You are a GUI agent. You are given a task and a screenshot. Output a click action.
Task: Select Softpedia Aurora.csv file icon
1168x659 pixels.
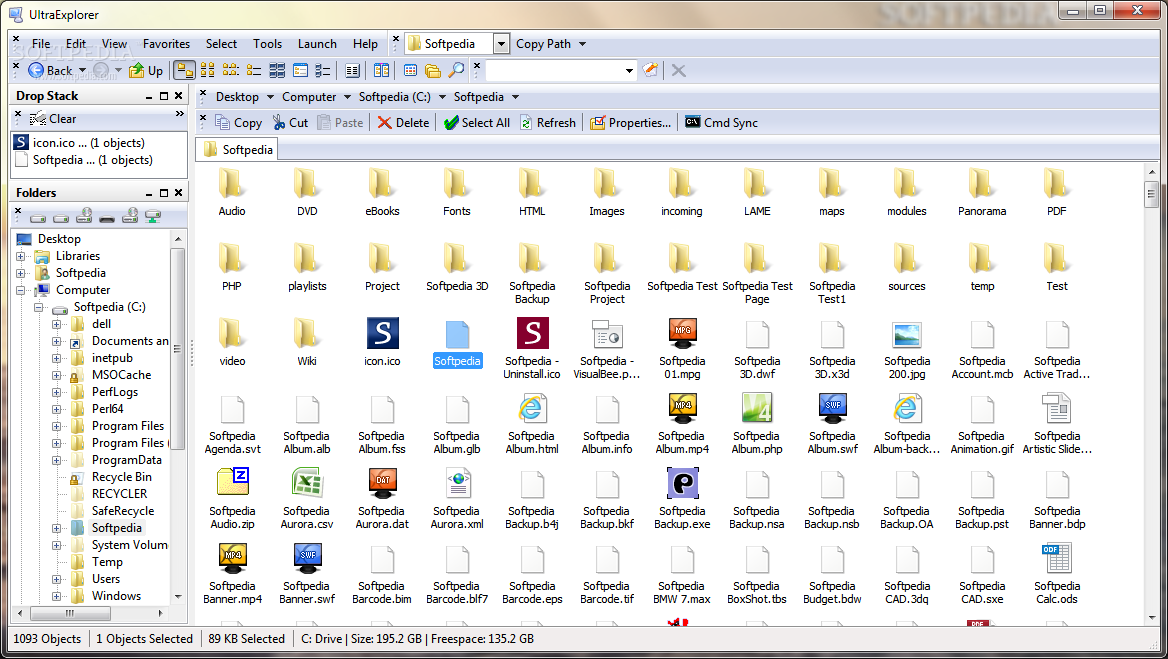point(307,483)
